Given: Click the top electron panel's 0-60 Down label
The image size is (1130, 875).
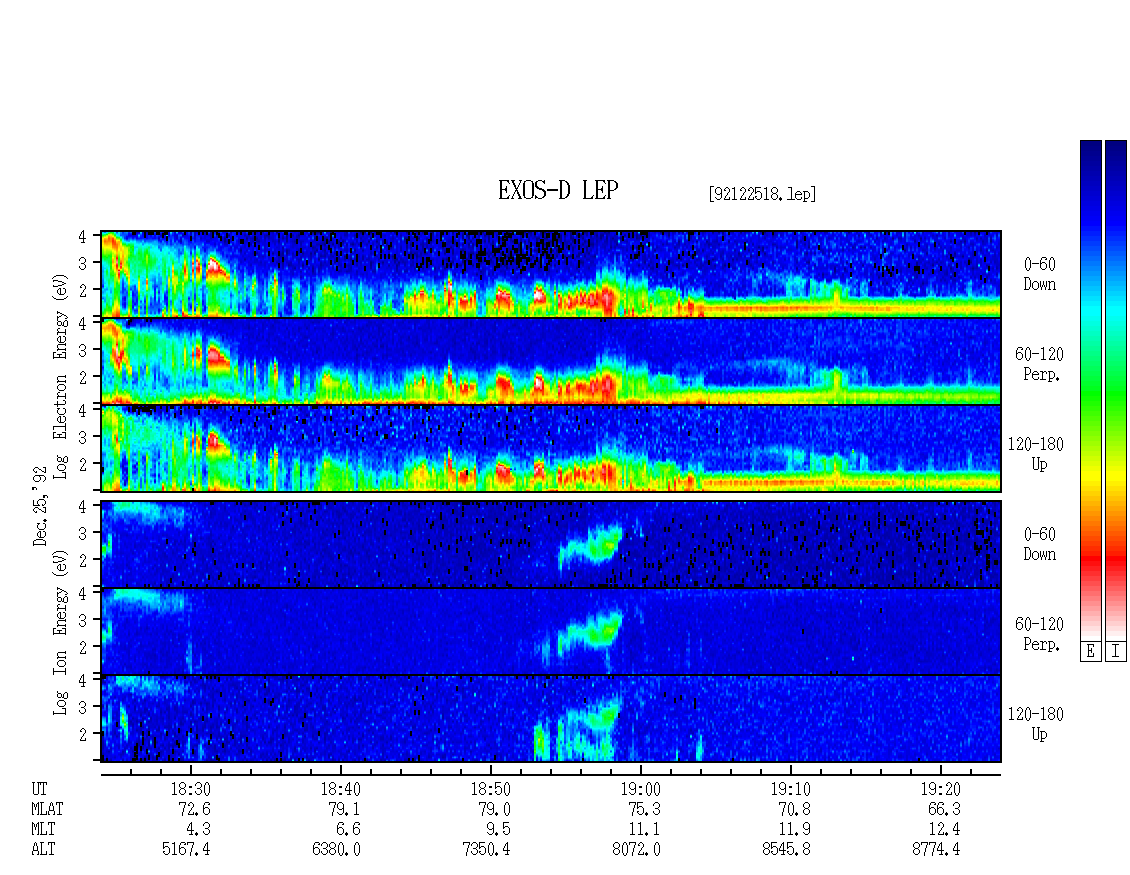Looking at the screenshot, I should 1040,275.
